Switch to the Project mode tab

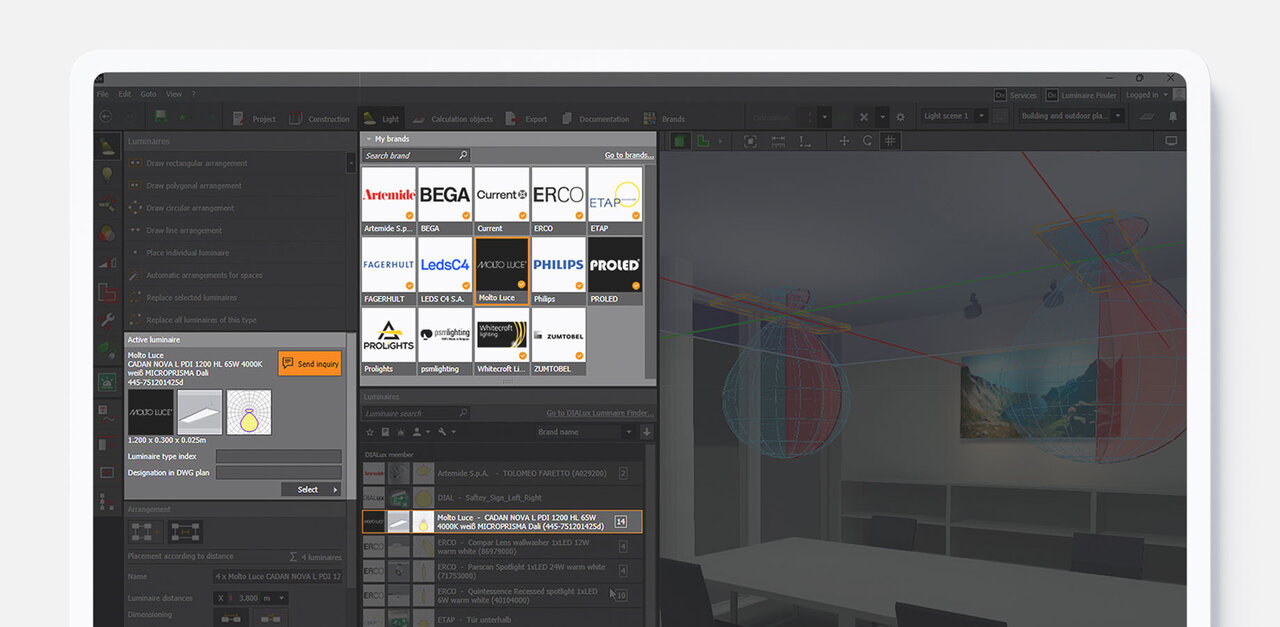pyautogui.click(x=254, y=118)
